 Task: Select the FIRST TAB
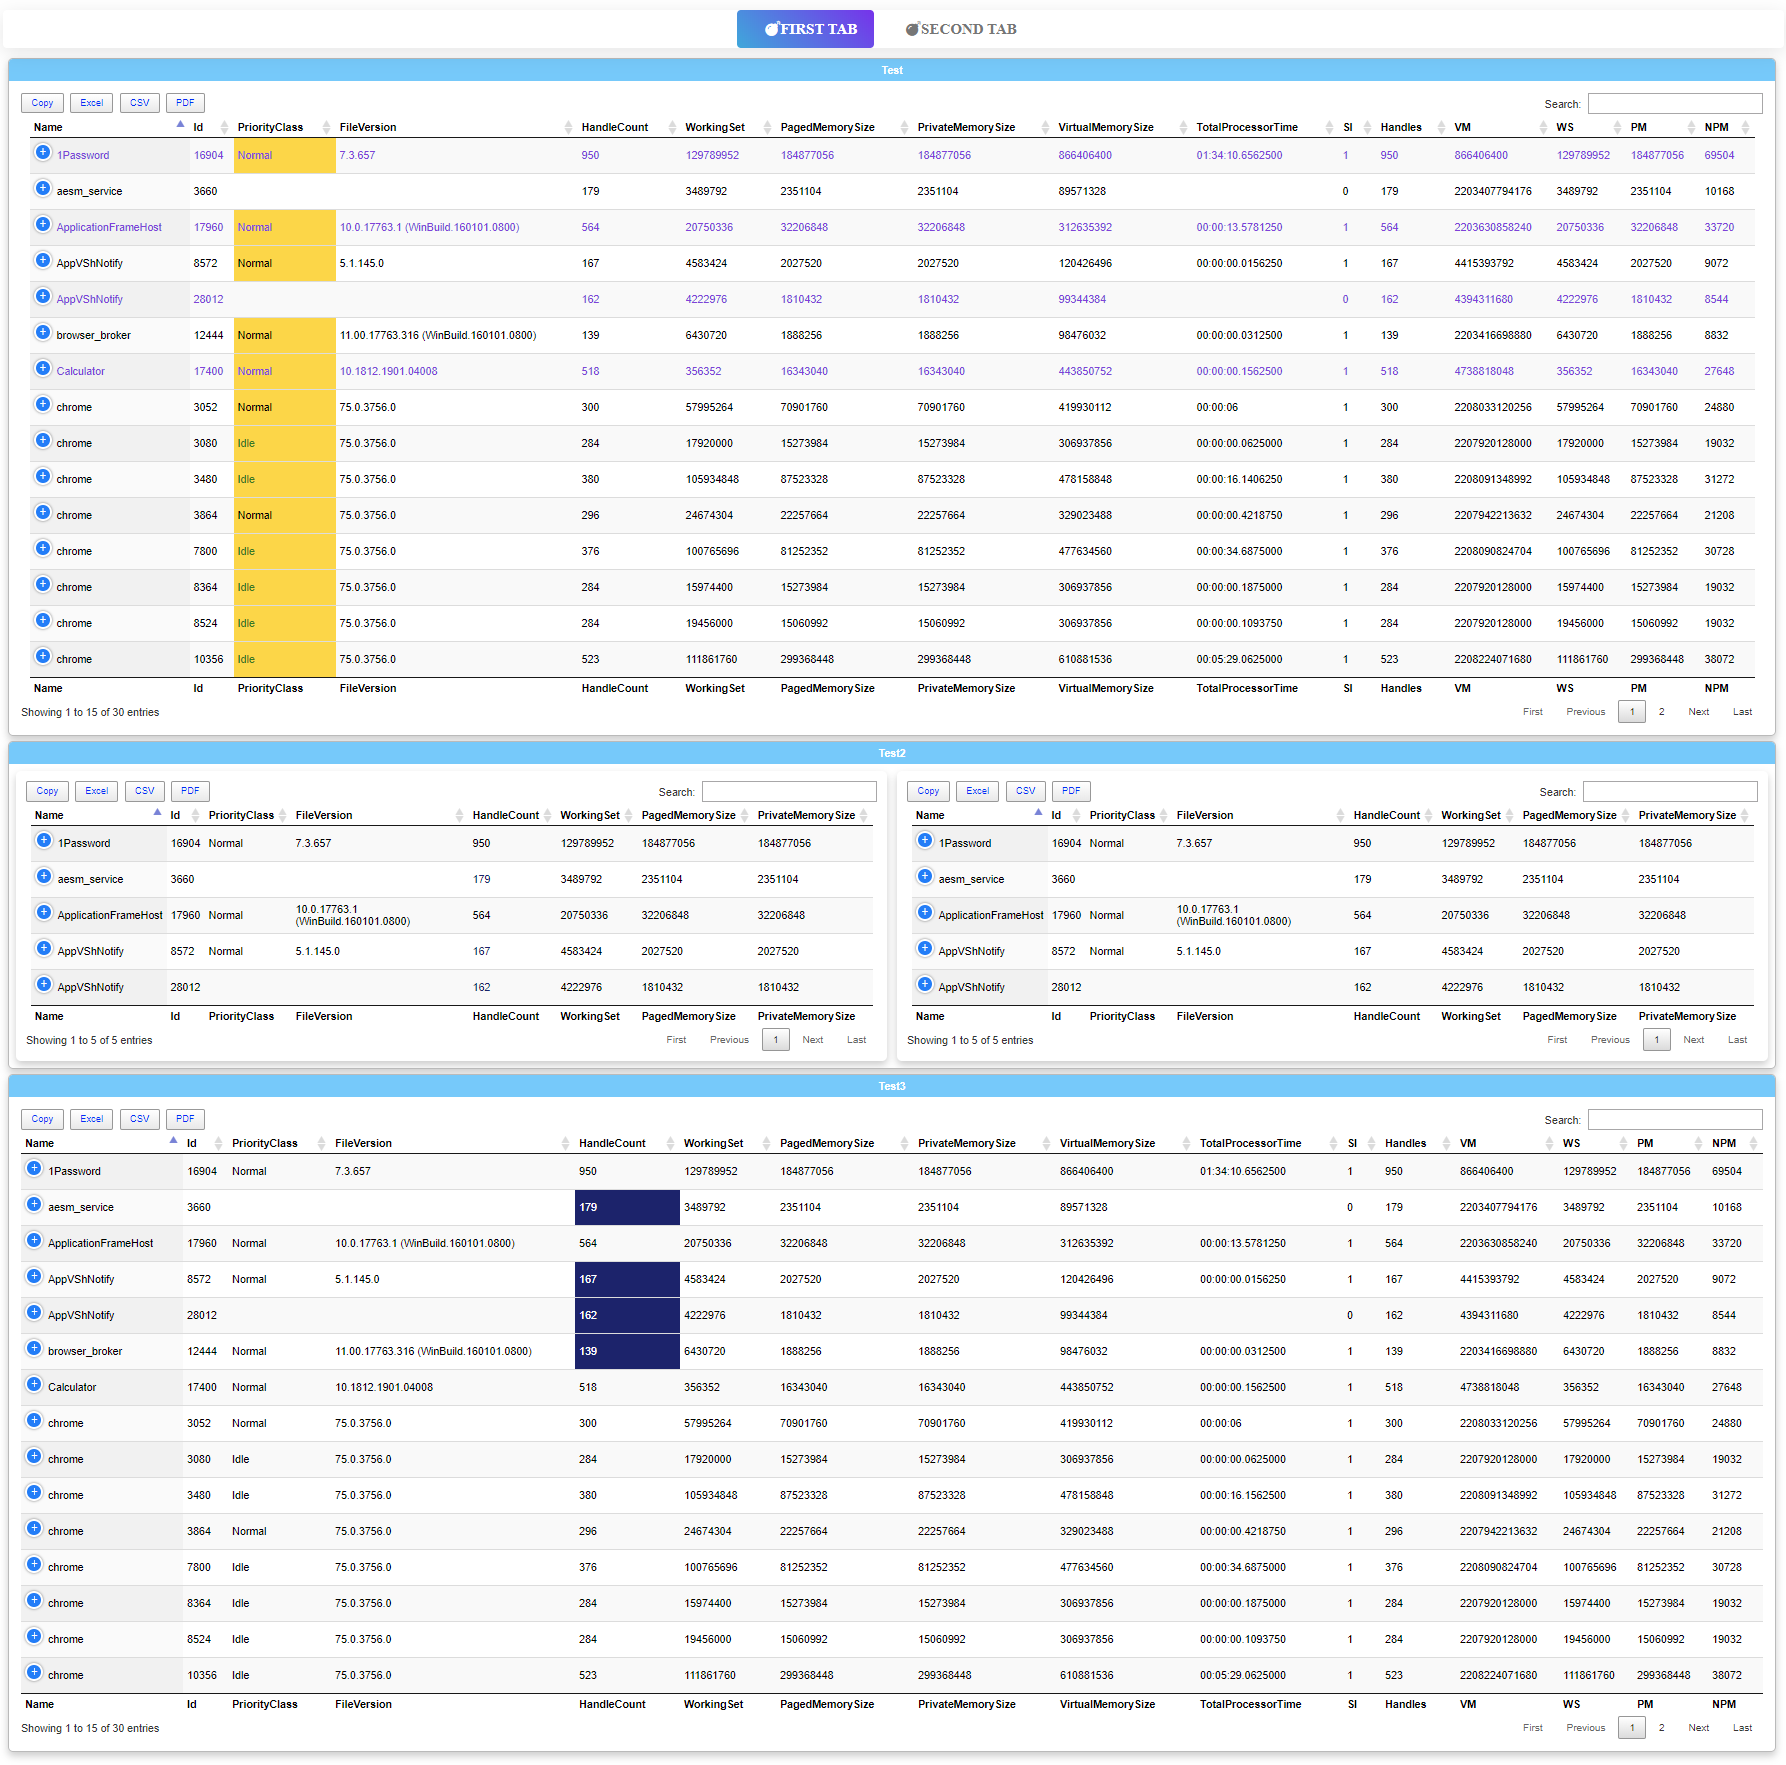(805, 29)
